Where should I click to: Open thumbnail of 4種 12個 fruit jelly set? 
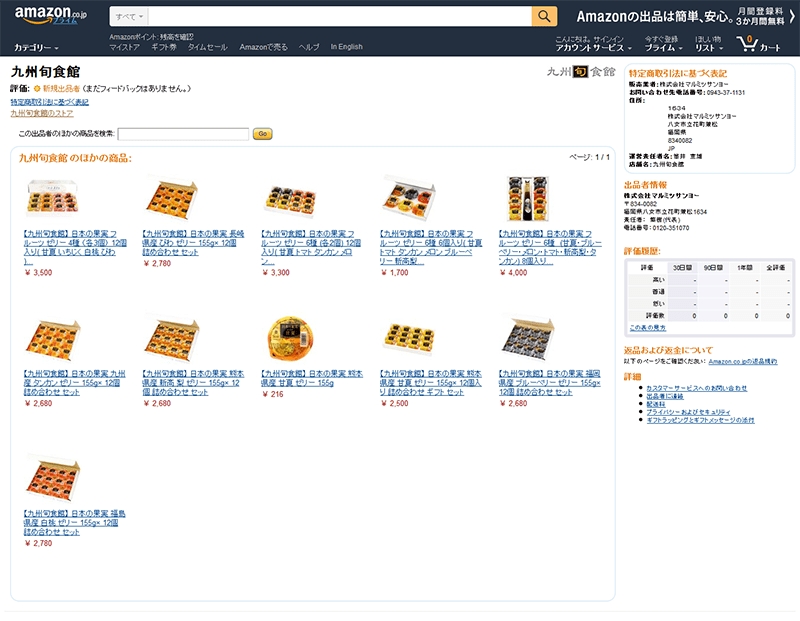tap(52, 197)
